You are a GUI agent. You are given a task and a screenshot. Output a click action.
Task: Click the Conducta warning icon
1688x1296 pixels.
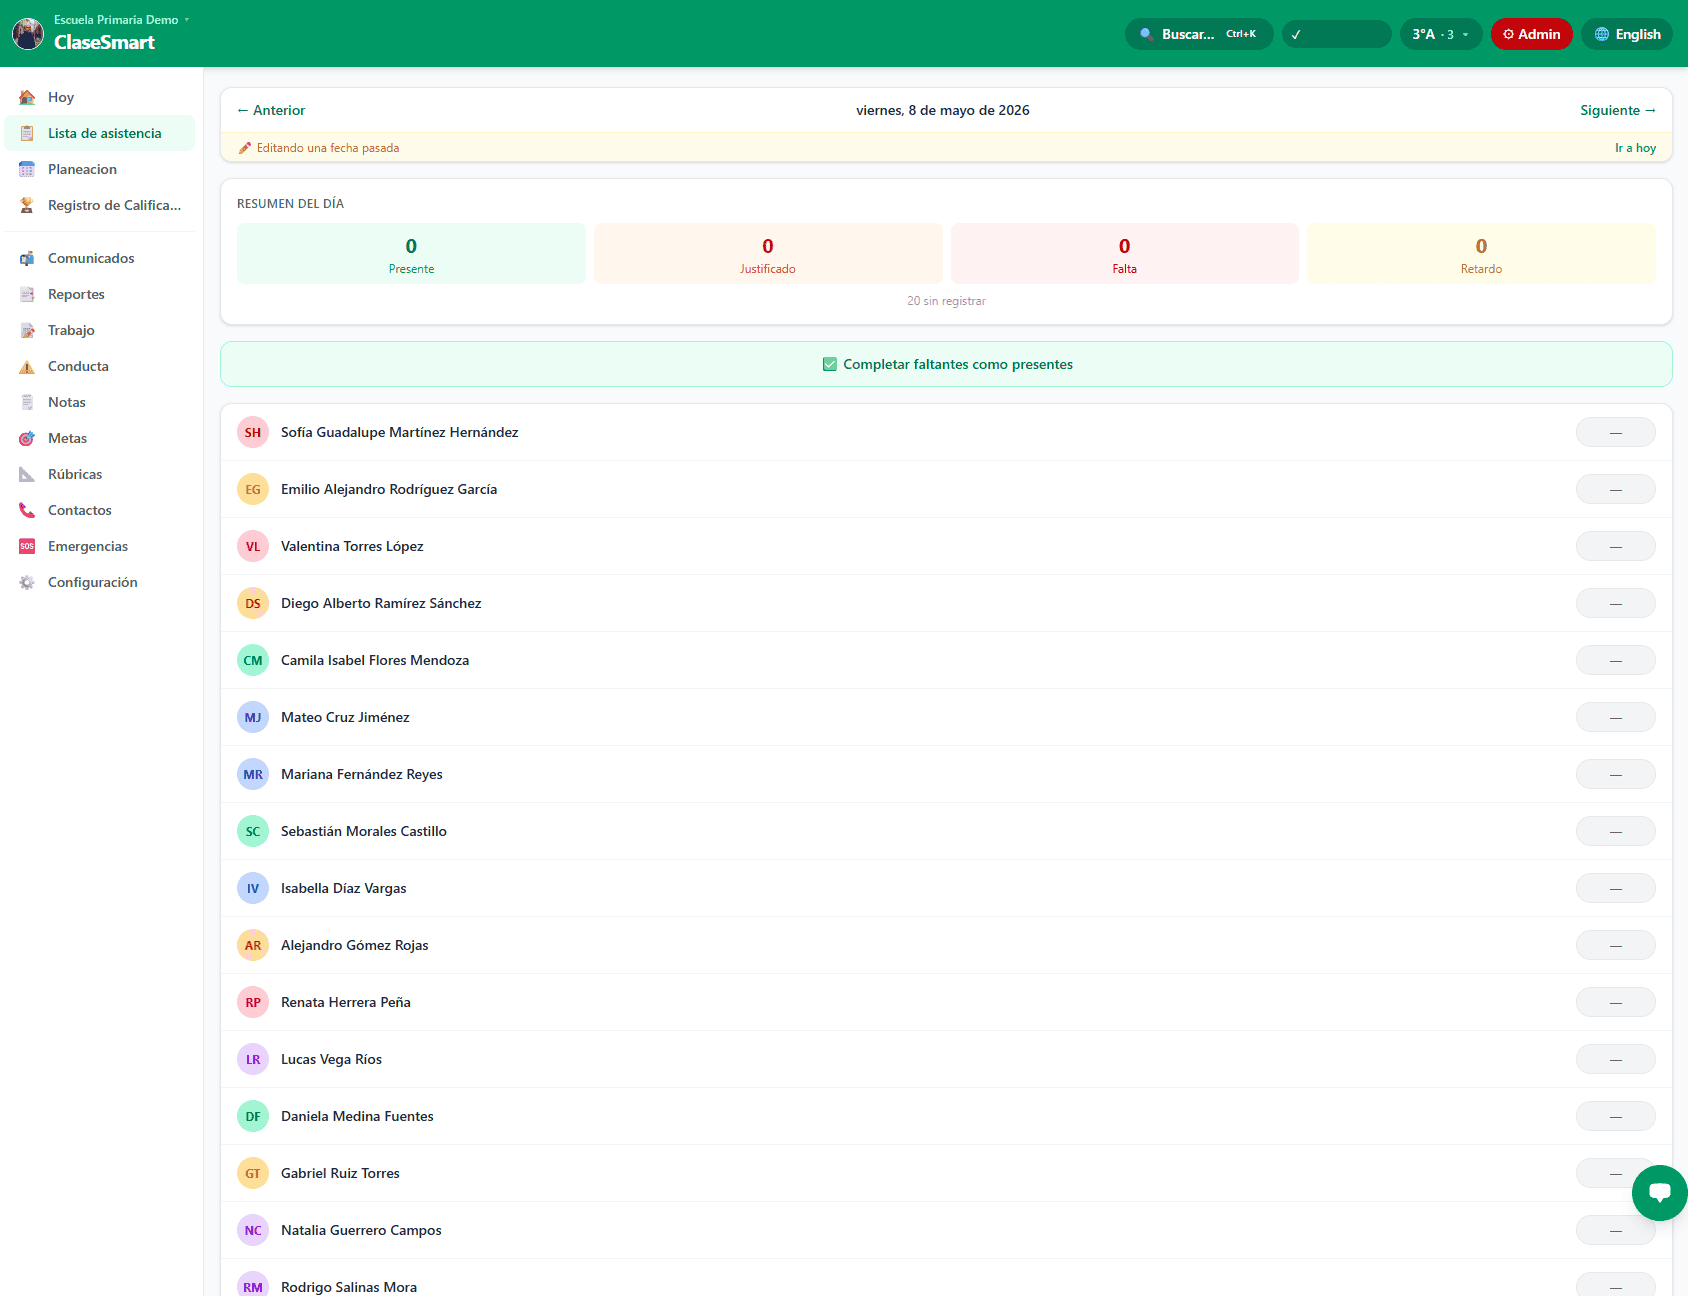point(27,366)
